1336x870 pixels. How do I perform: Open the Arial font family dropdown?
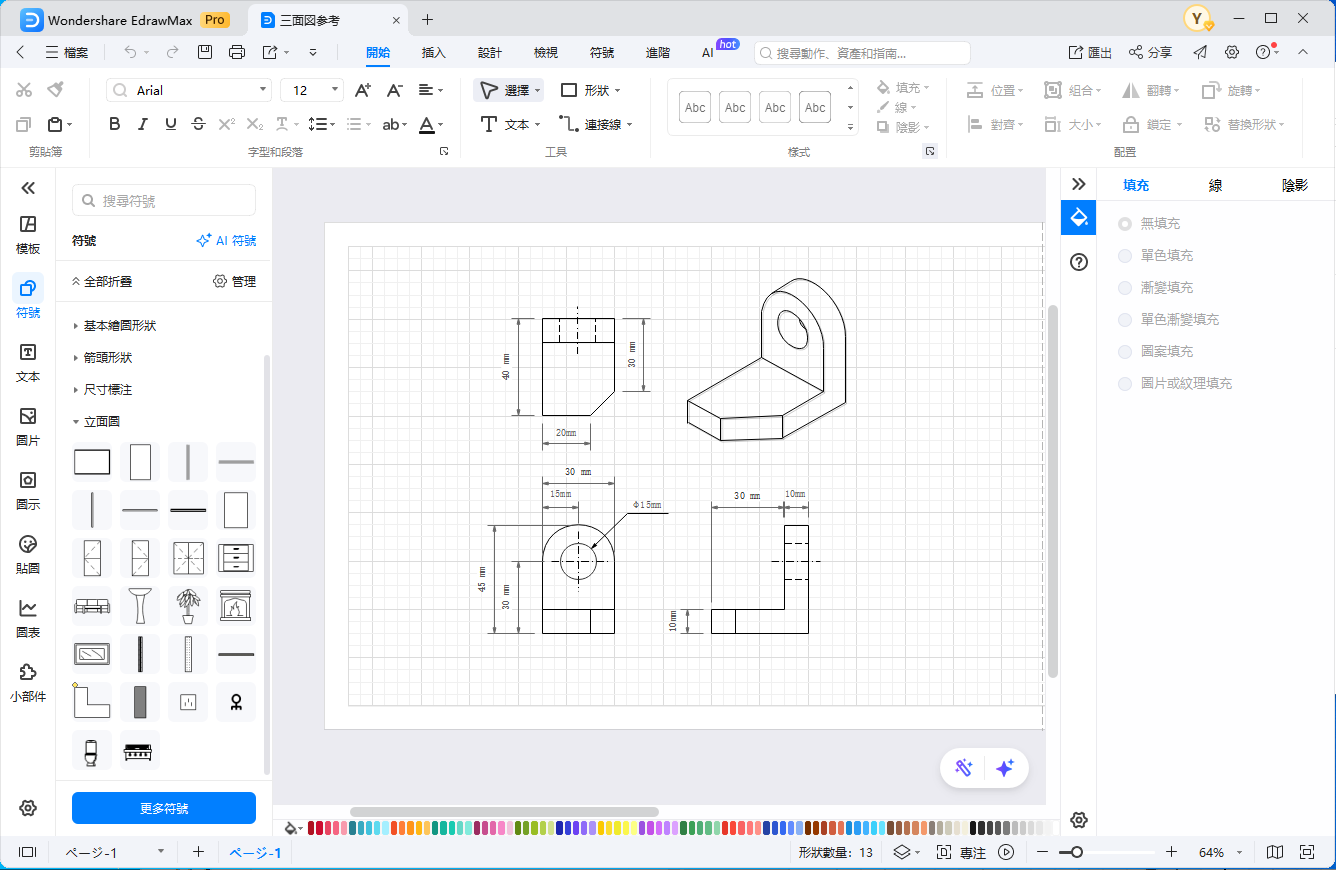[189, 90]
